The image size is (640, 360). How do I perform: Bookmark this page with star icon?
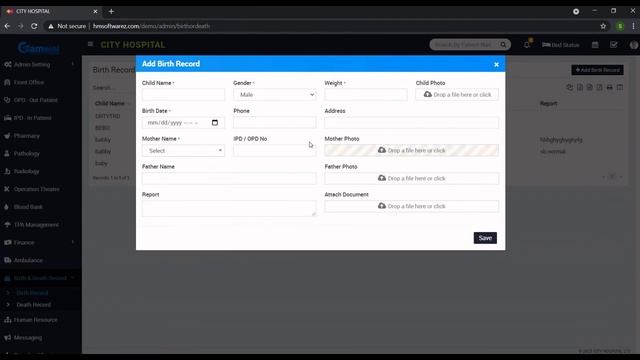click(x=603, y=26)
